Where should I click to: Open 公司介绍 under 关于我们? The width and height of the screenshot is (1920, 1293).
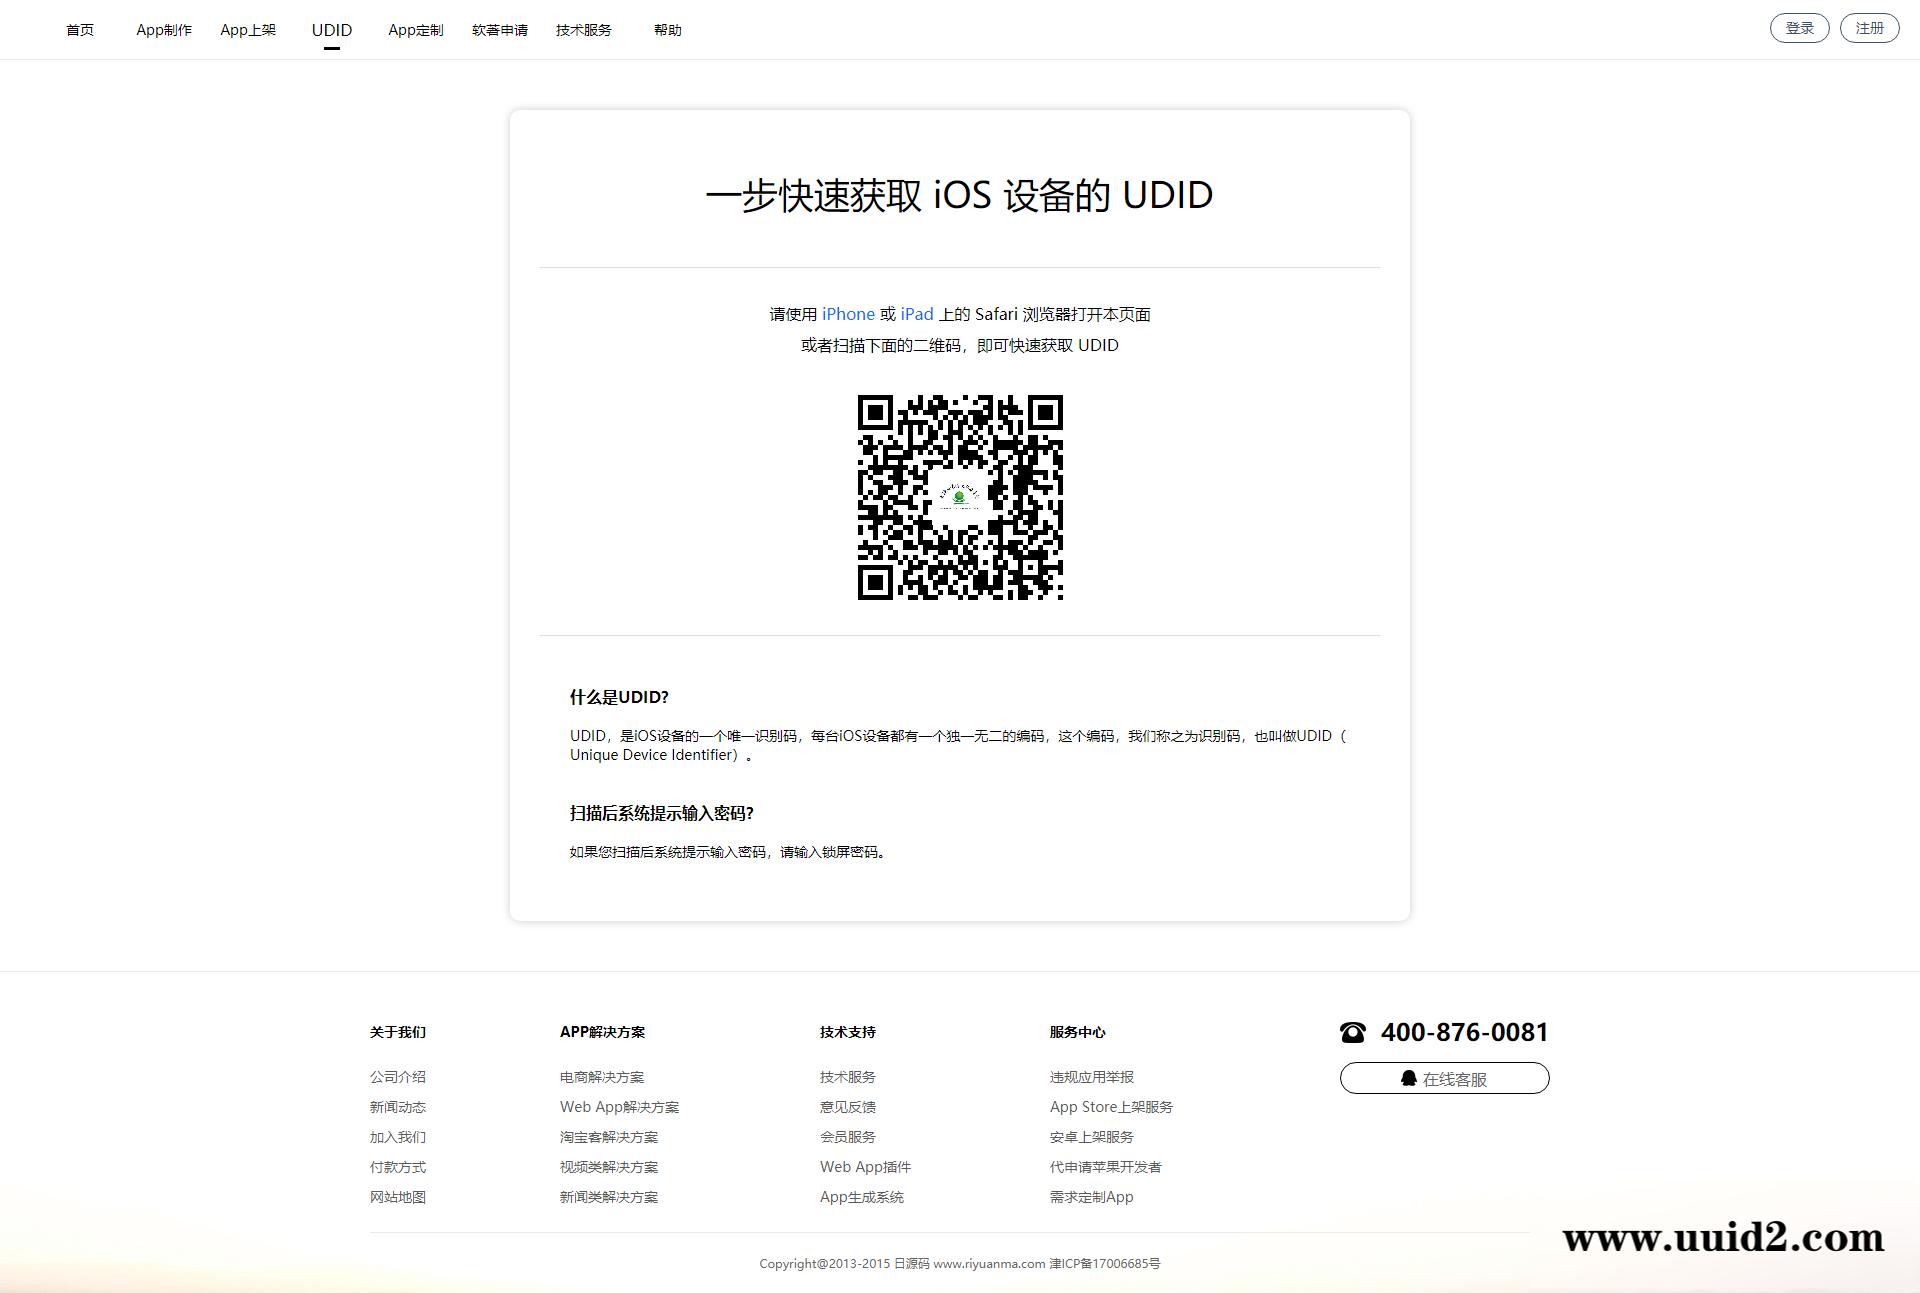tap(396, 1077)
